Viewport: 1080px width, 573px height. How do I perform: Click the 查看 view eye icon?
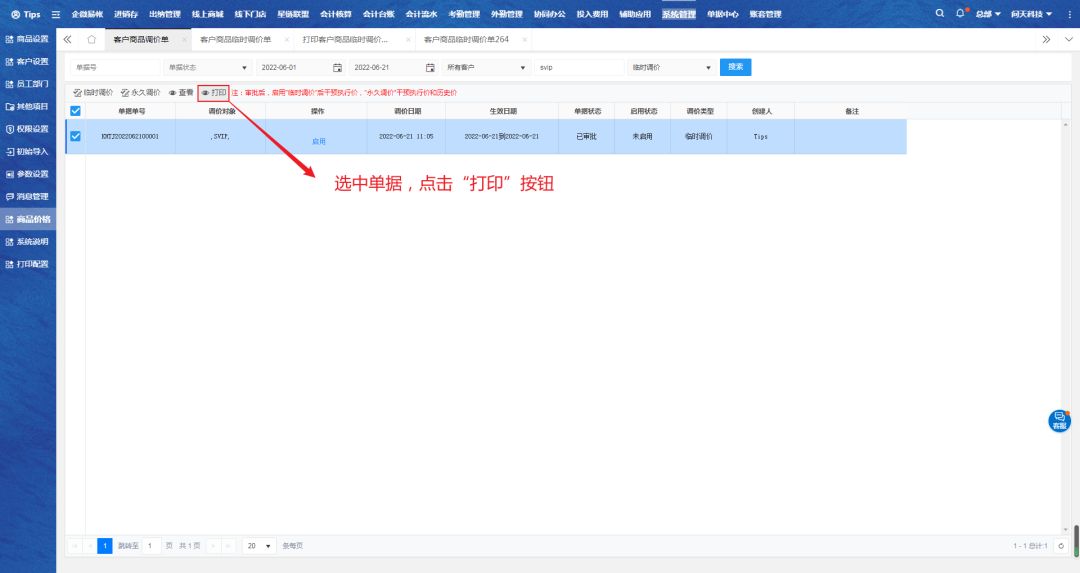click(x=179, y=92)
